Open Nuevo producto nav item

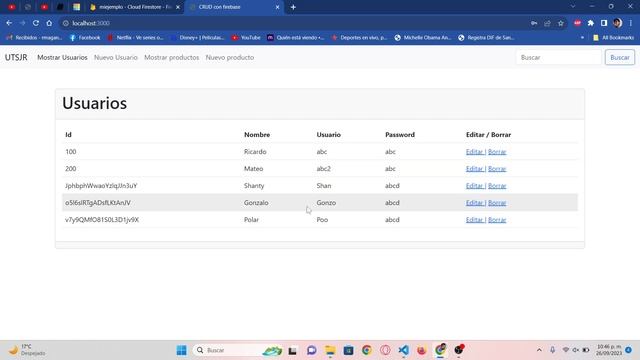tap(230, 58)
